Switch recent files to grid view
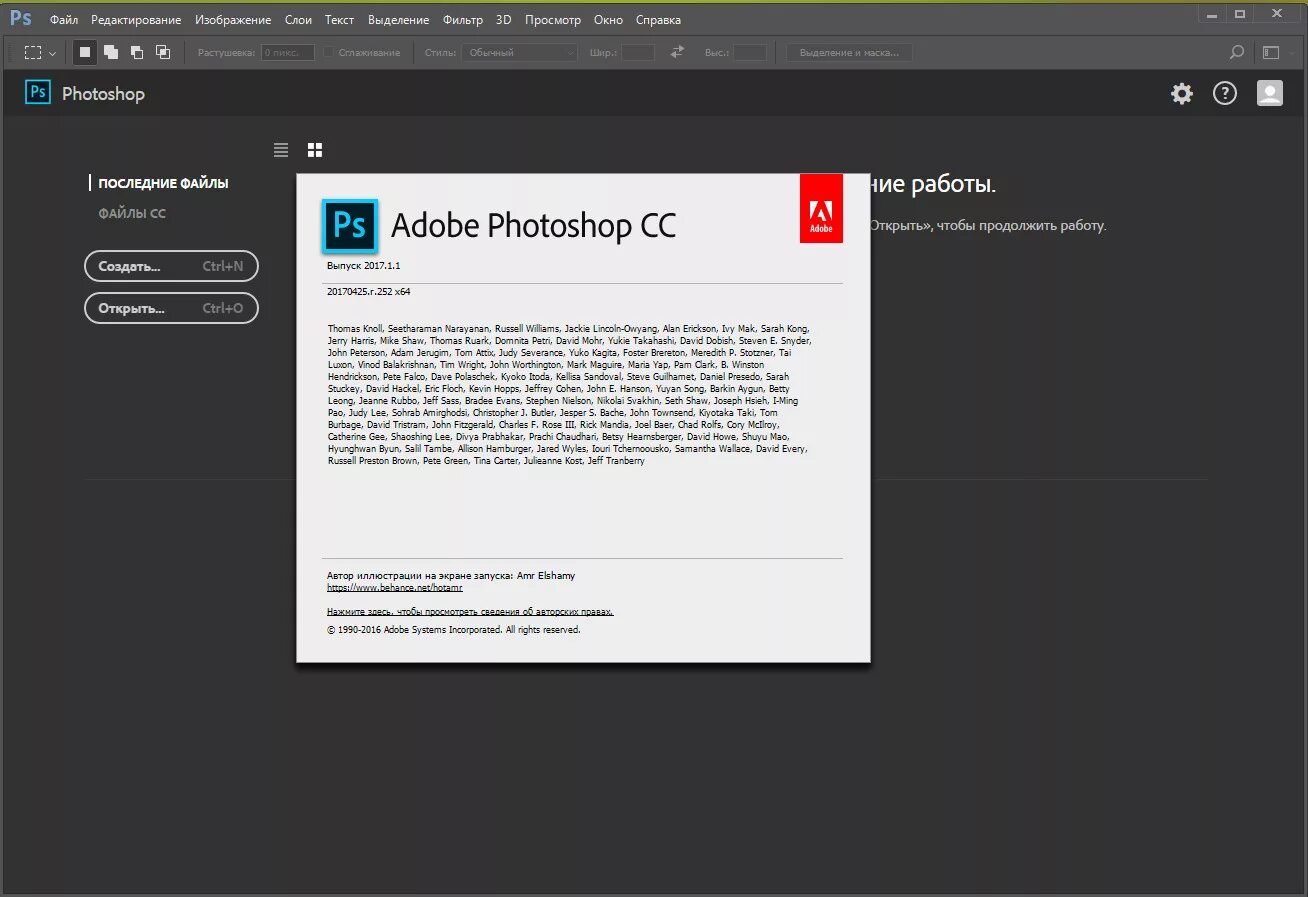The width and height of the screenshot is (1308, 897). 315,150
